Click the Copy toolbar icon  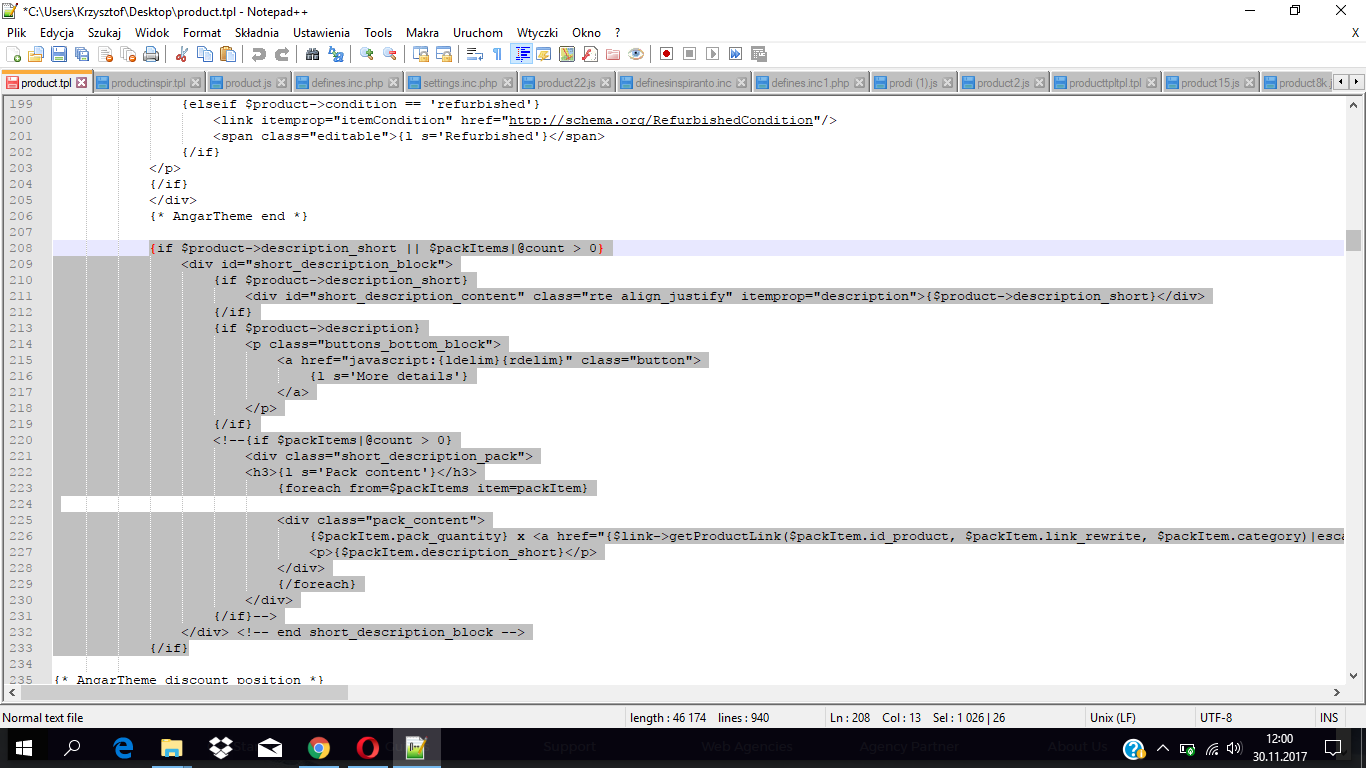click(x=204, y=54)
